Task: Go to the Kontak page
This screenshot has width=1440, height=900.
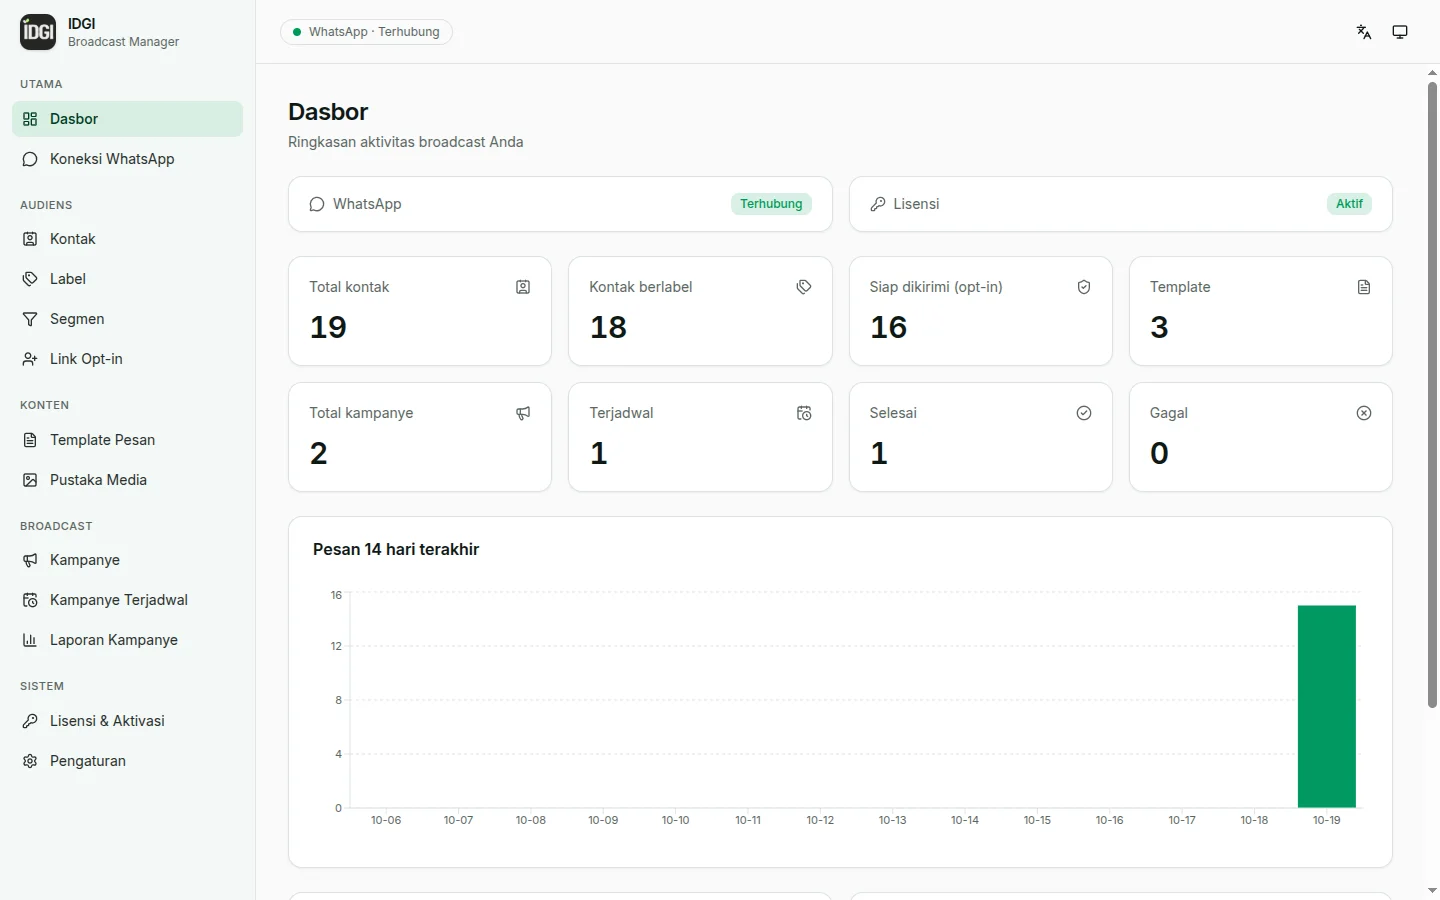Action: (x=127, y=239)
